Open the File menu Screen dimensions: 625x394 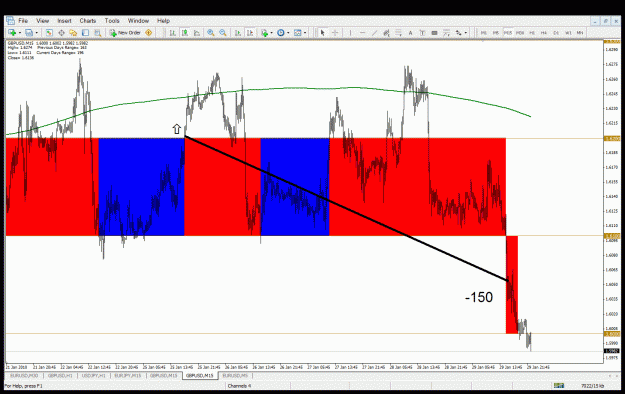tap(23, 21)
